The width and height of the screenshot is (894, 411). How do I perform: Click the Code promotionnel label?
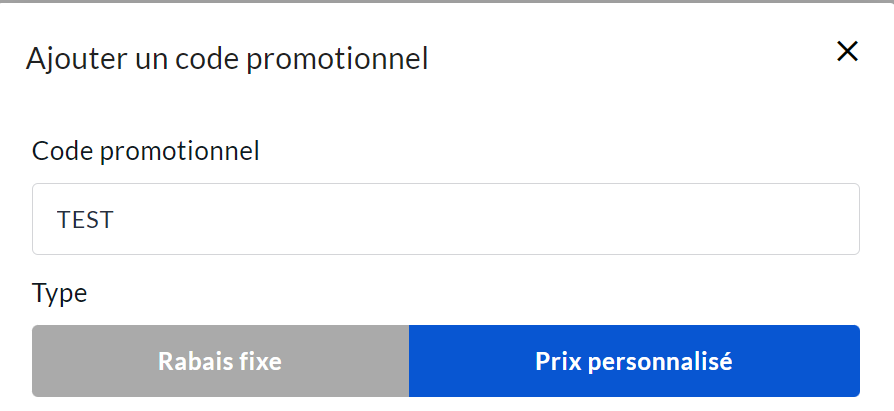(146, 151)
